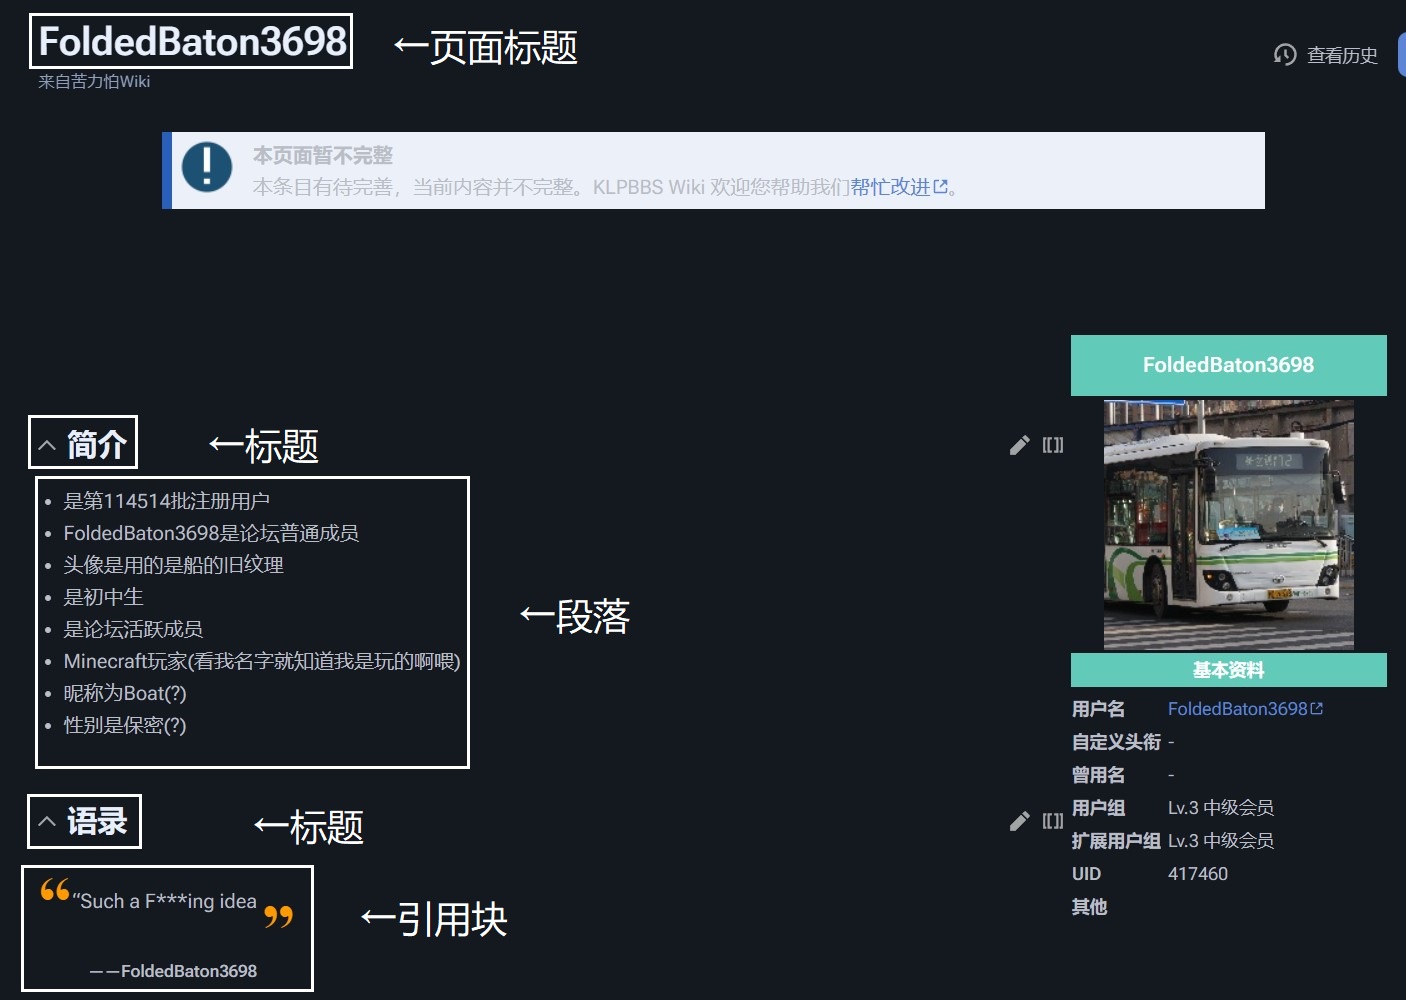This screenshot has width=1406, height=1000.
Task: Click the 曾用名 label in infobox
Action: [1098, 775]
